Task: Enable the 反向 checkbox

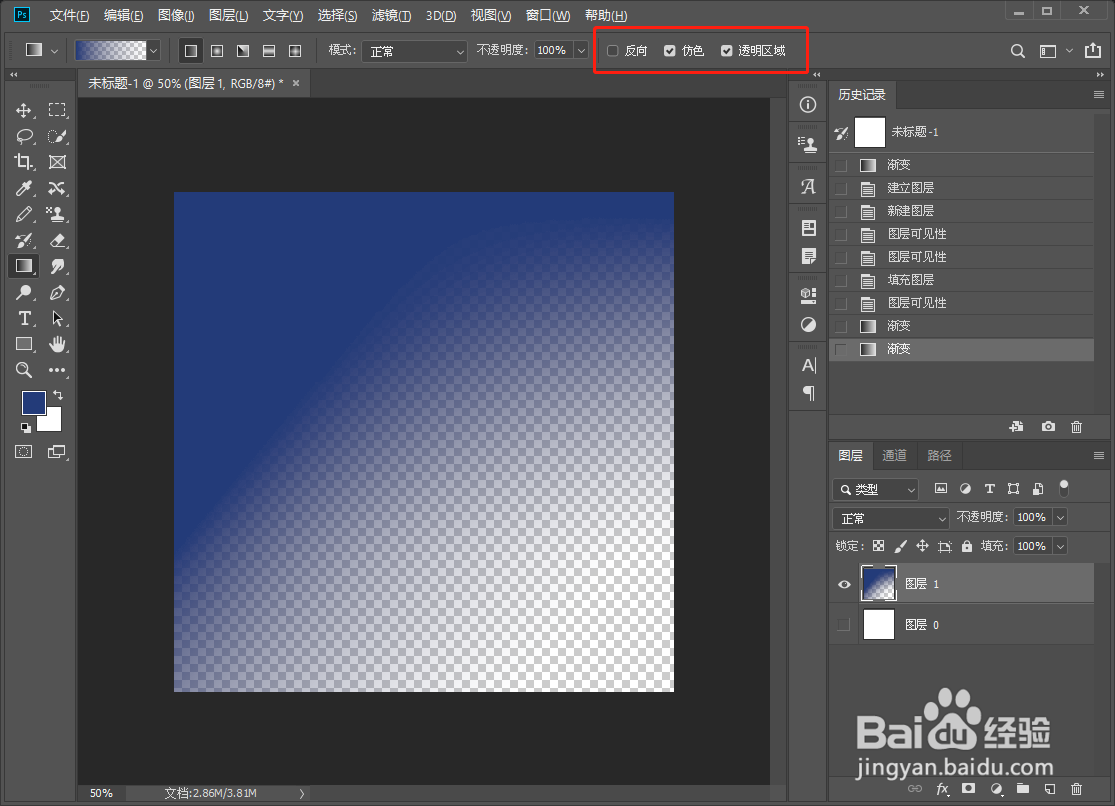Action: coord(613,51)
